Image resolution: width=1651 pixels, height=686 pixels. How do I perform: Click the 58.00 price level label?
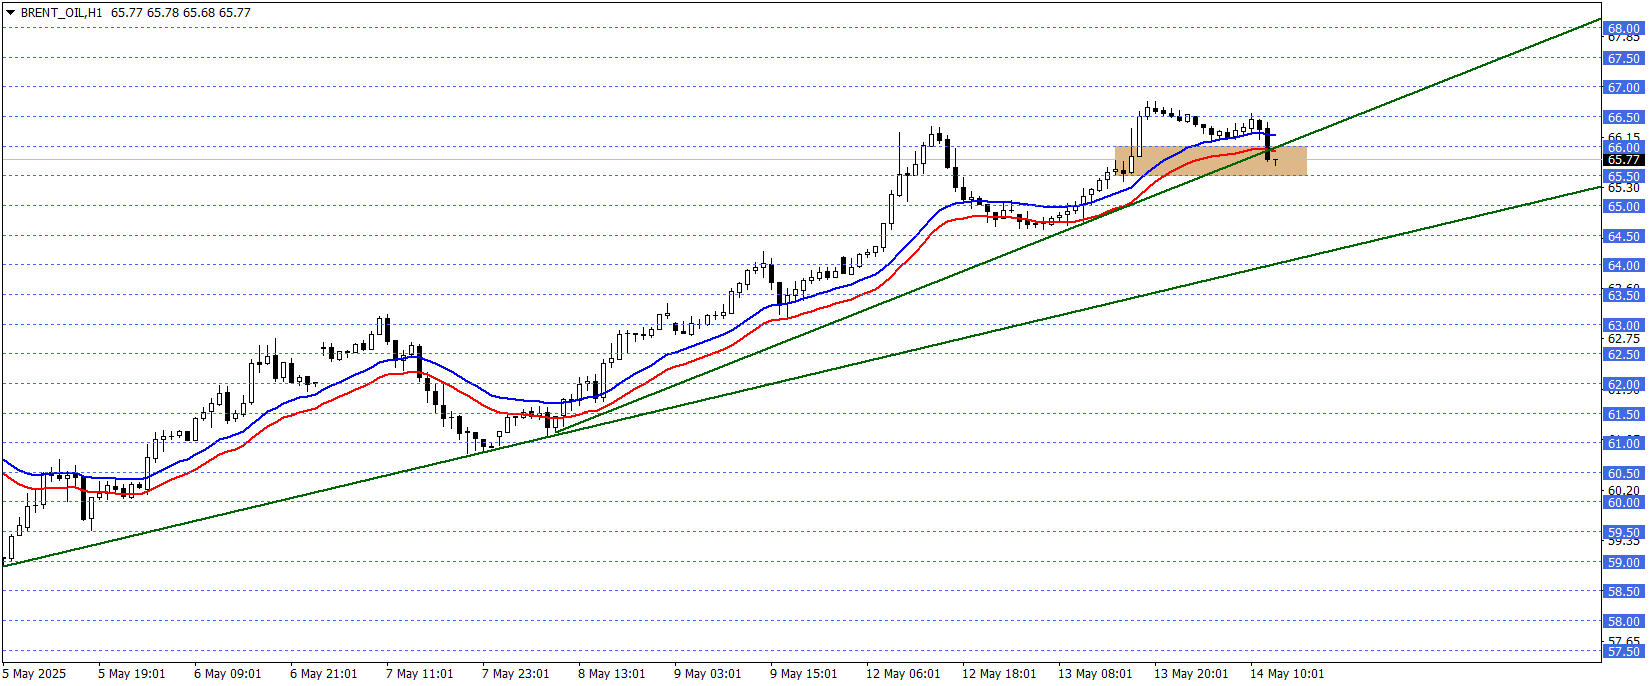1623,622
